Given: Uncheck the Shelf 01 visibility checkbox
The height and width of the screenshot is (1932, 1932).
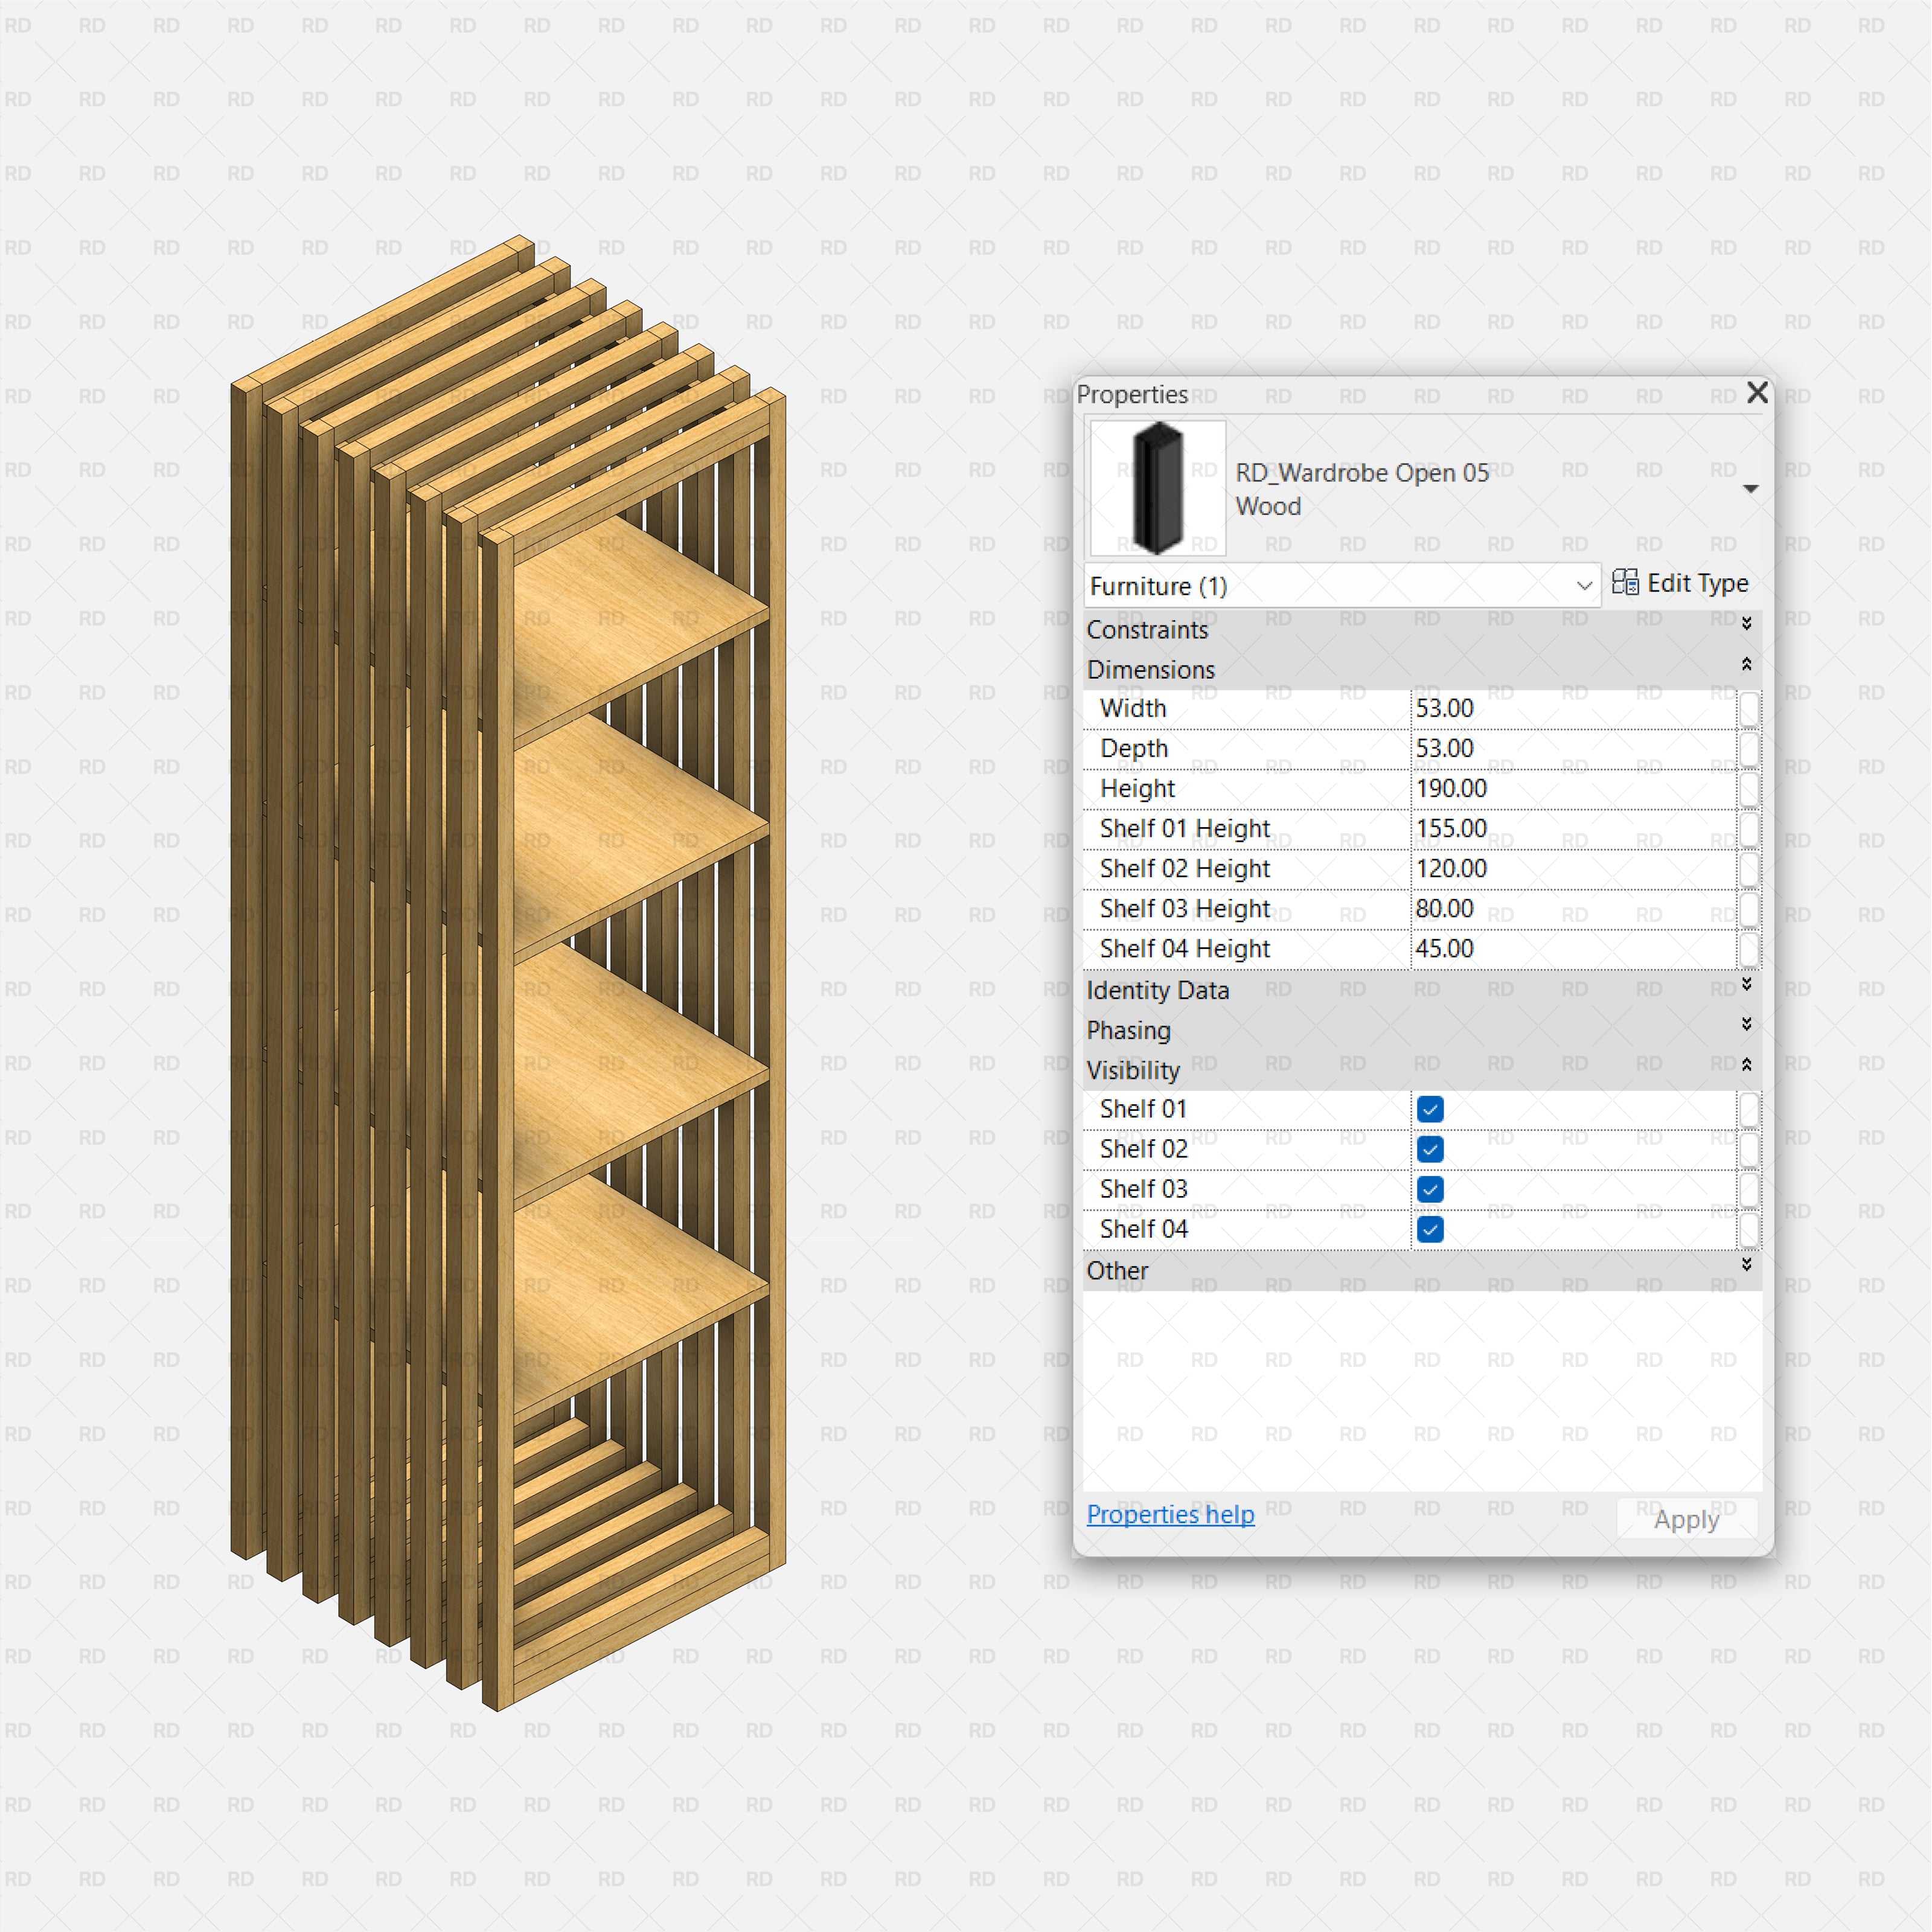Looking at the screenshot, I should click(x=1429, y=1109).
